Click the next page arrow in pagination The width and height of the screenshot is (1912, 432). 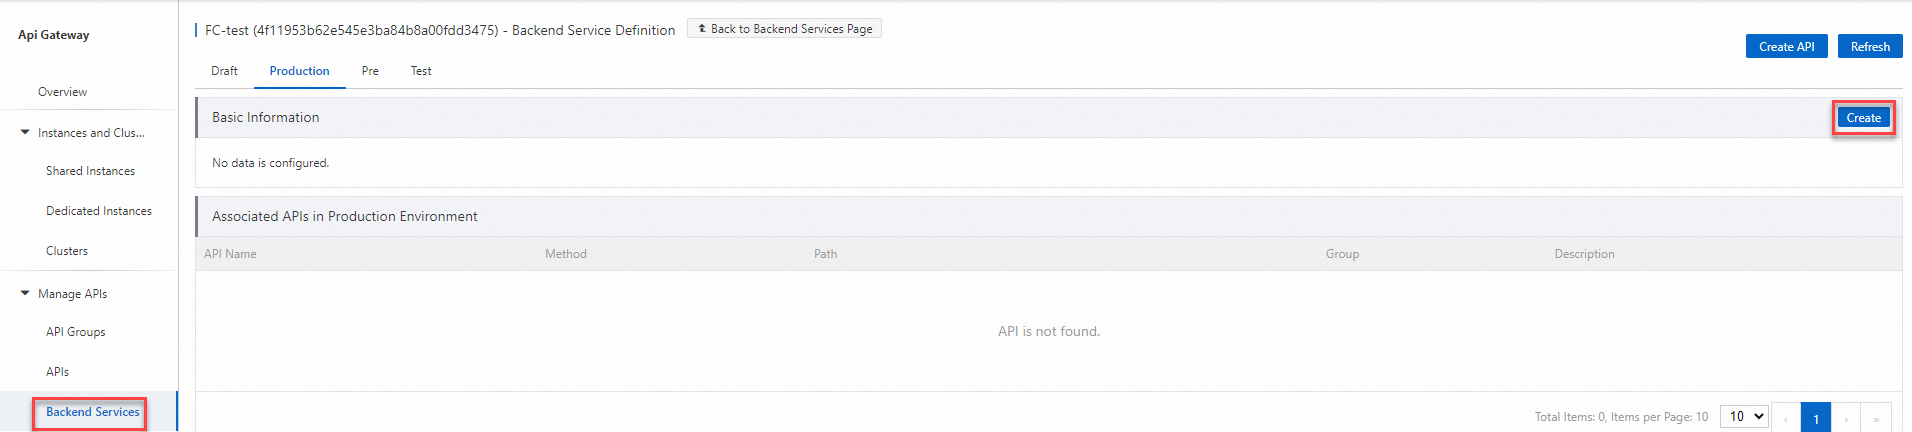coord(1846,418)
